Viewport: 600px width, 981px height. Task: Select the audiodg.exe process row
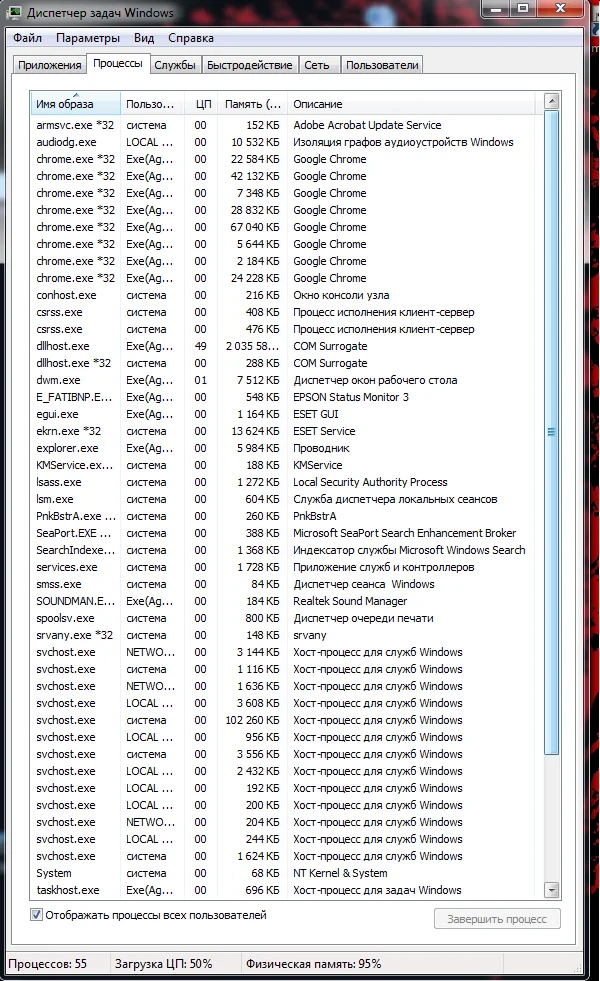(x=285, y=142)
